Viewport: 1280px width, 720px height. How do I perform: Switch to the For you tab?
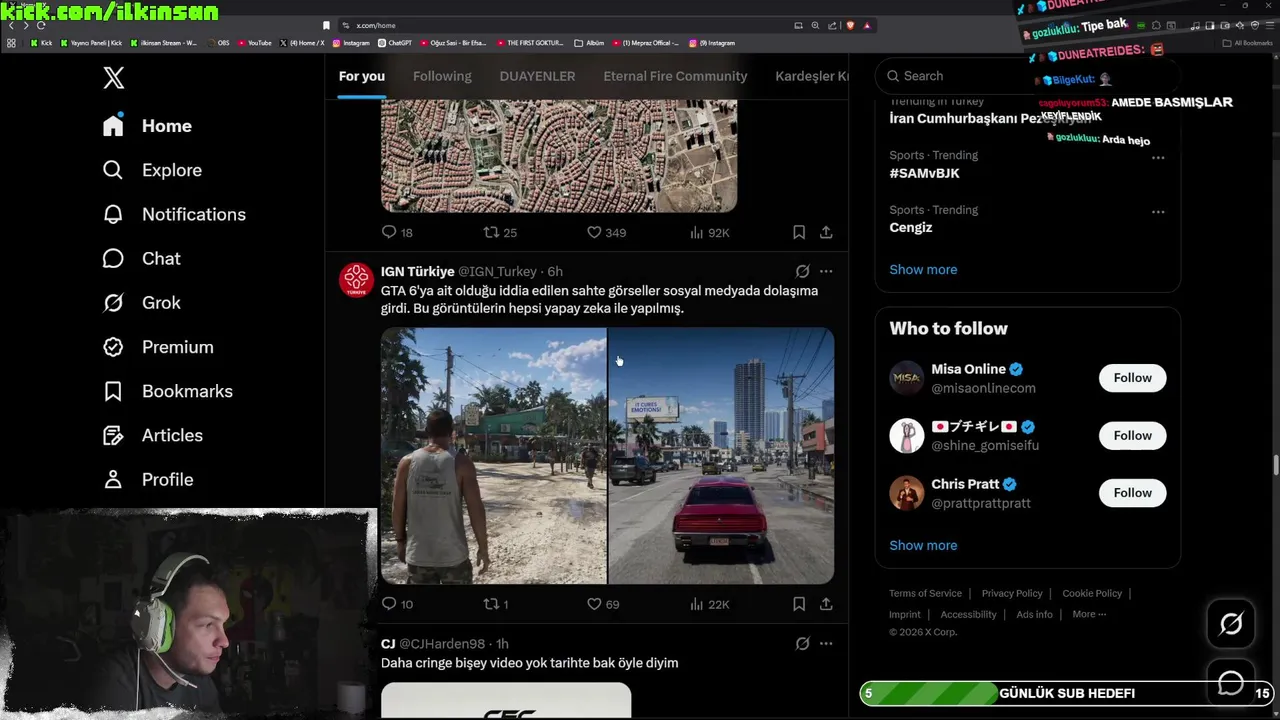361,76
